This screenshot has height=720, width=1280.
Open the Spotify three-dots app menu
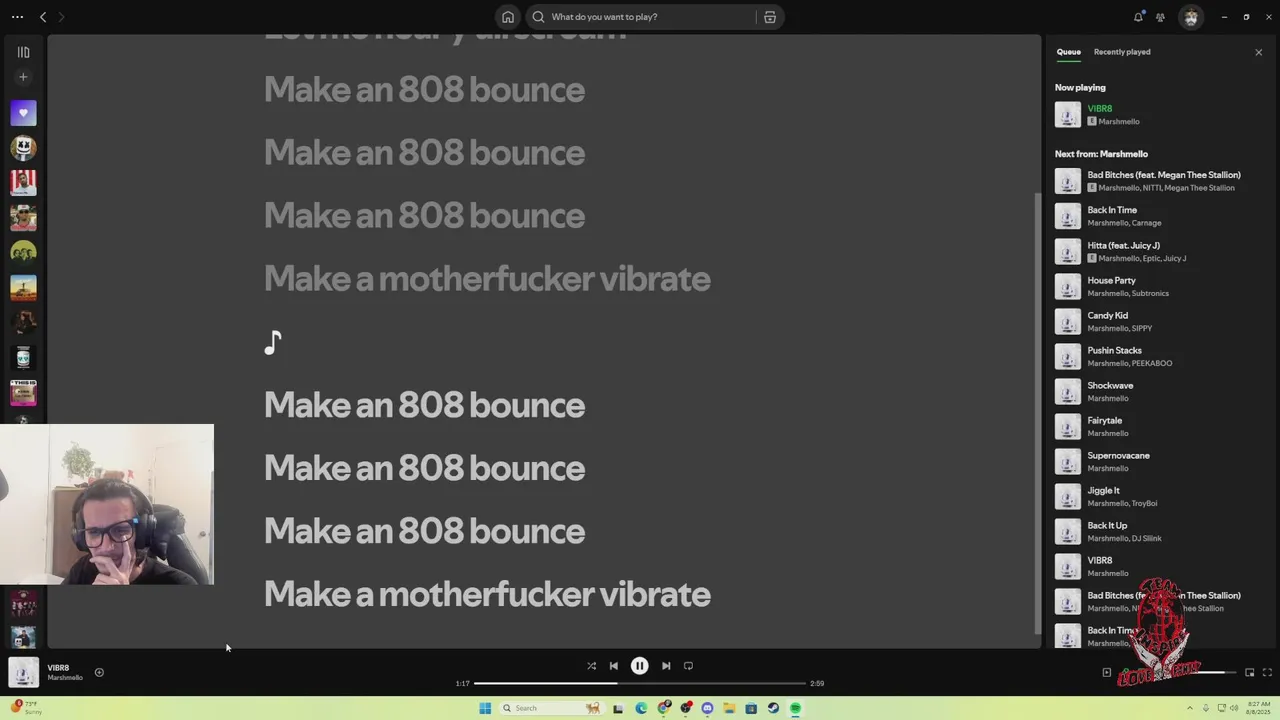(x=17, y=17)
